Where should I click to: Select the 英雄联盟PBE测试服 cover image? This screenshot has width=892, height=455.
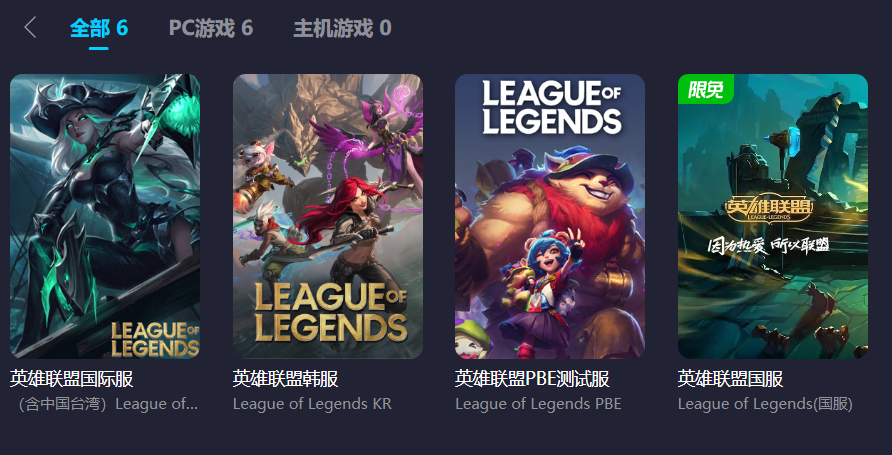(x=550, y=216)
